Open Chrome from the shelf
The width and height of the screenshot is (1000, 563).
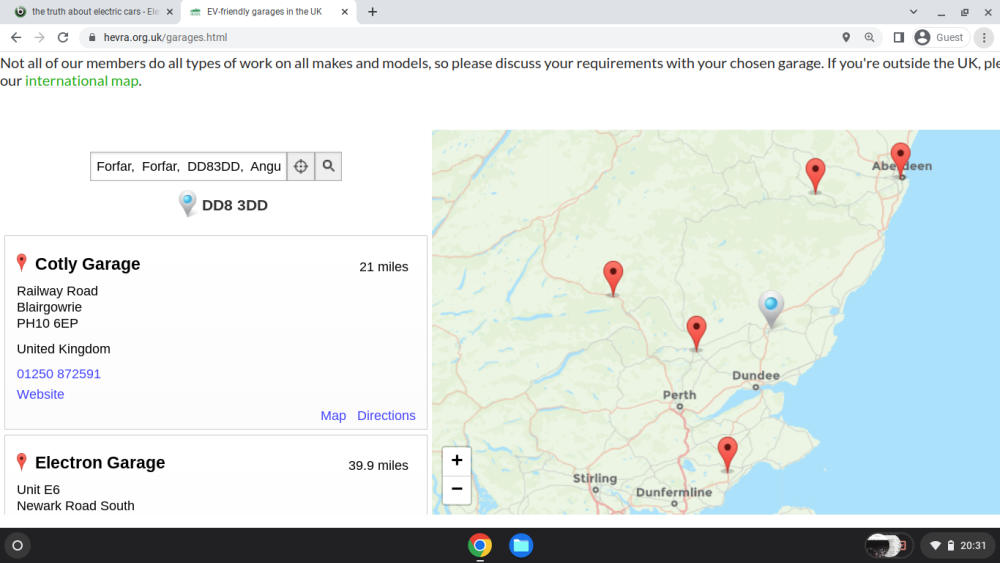point(480,545)
